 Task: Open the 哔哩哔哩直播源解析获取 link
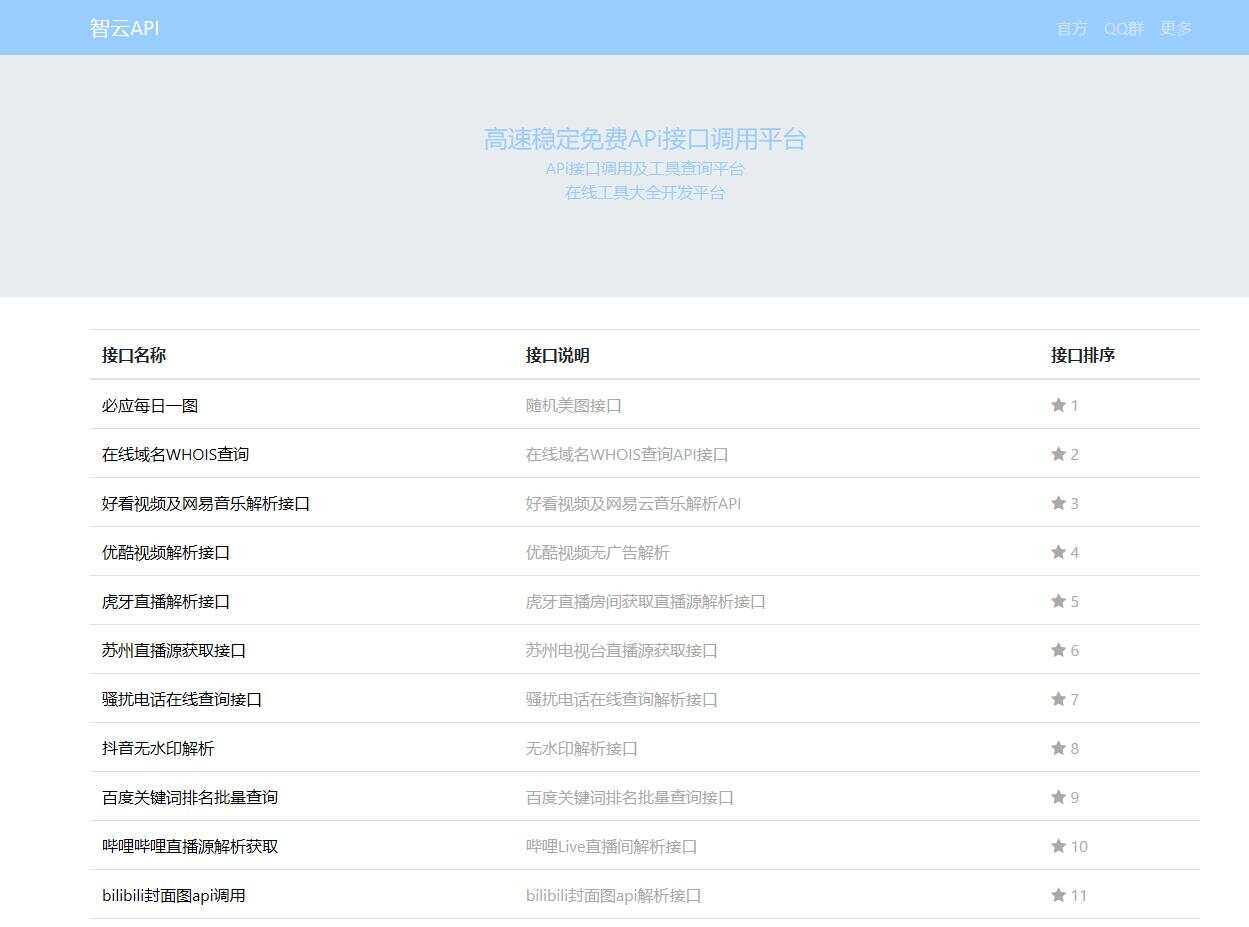[x=190, y=846]
